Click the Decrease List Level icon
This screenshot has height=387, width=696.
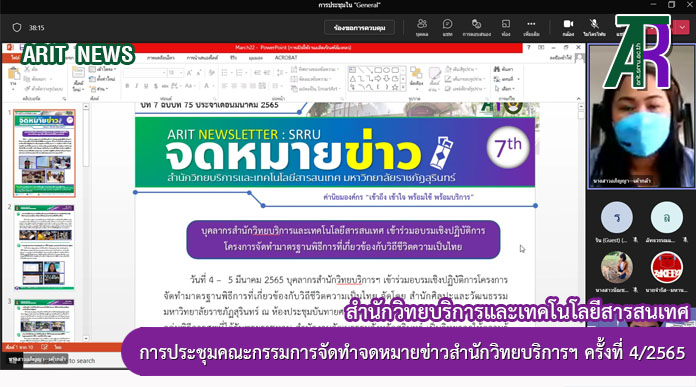(x=257, y=72)
